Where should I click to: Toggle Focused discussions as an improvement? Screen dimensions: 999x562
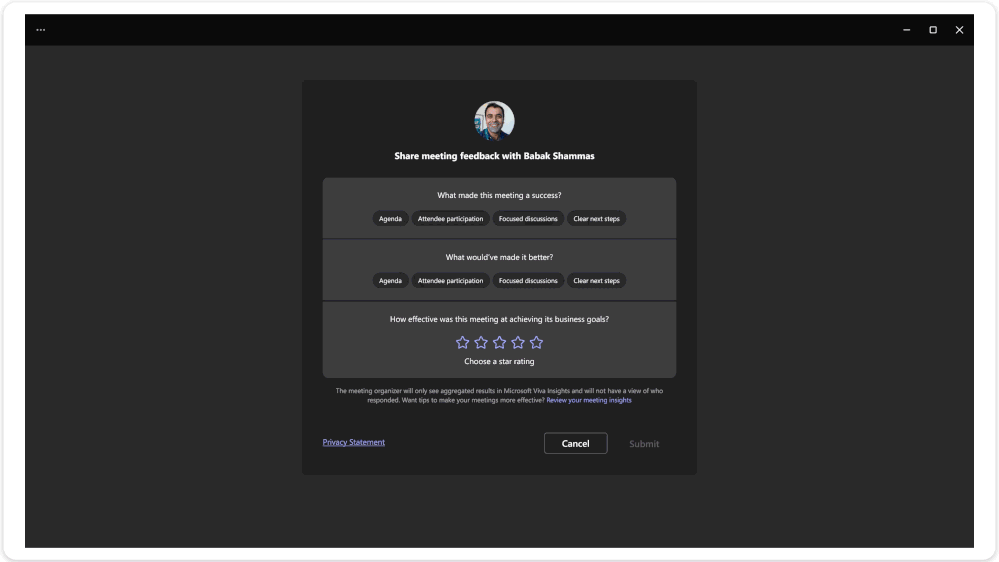[x=528, y=281]
